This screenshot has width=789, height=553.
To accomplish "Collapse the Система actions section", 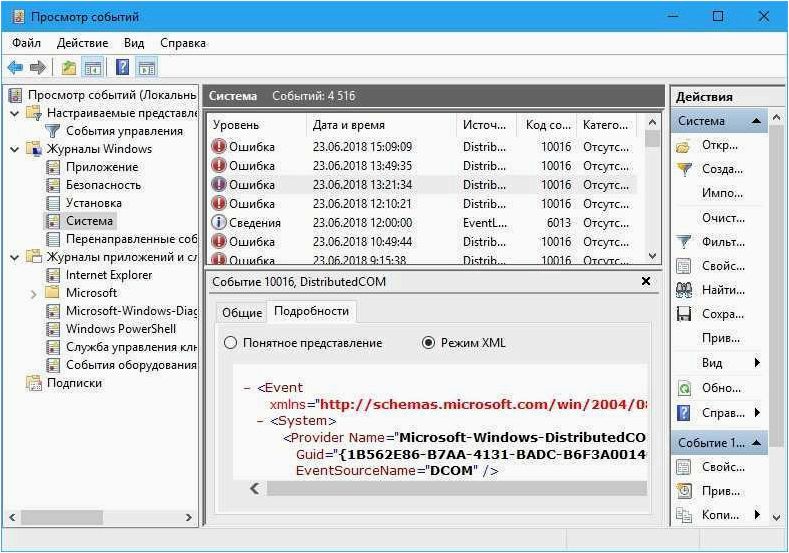I will point(756,121).
